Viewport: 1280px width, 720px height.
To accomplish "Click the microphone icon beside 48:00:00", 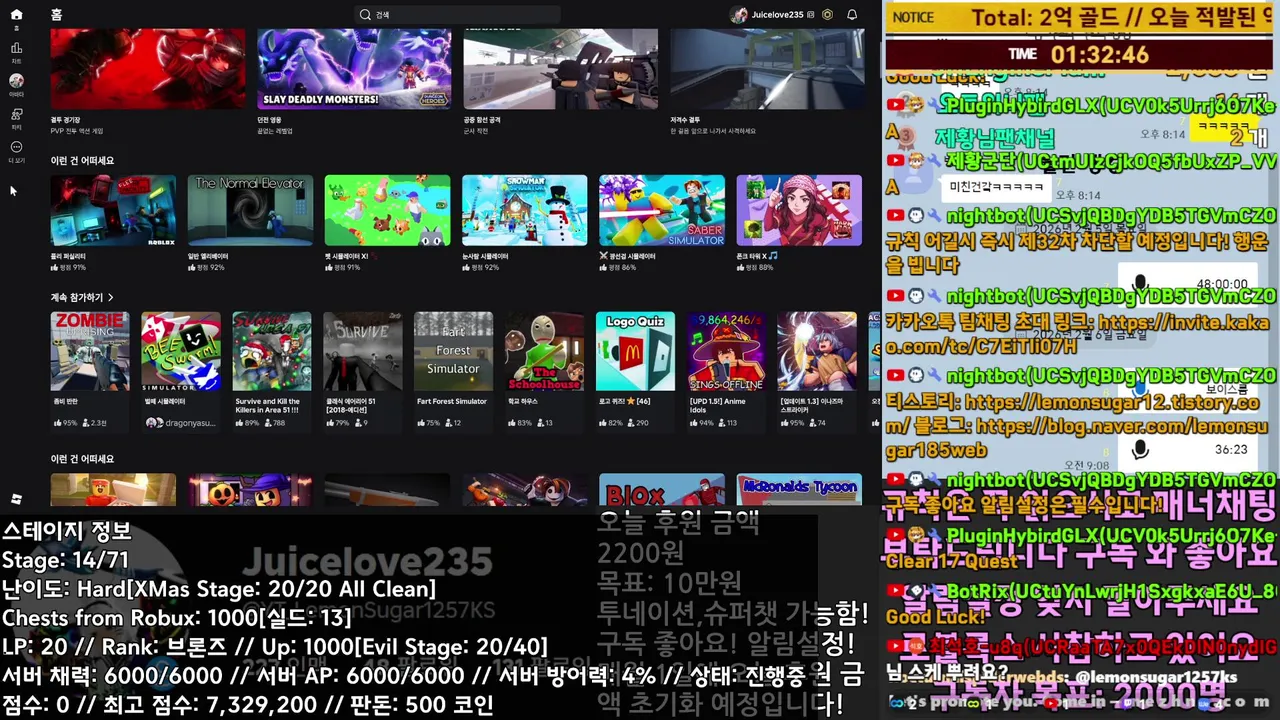I will 1140,284.
